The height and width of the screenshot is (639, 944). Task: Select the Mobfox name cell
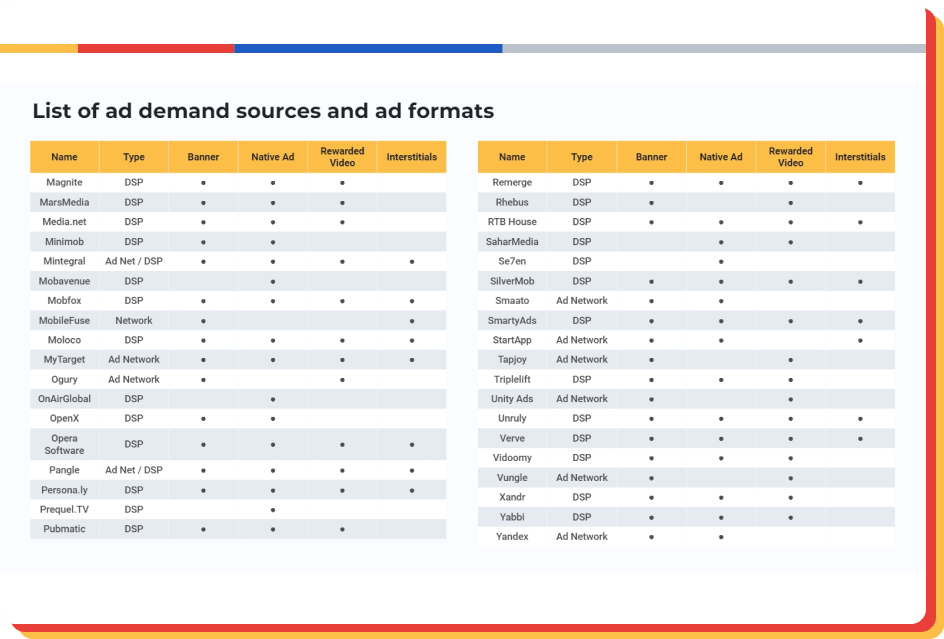tap(64, 301)
